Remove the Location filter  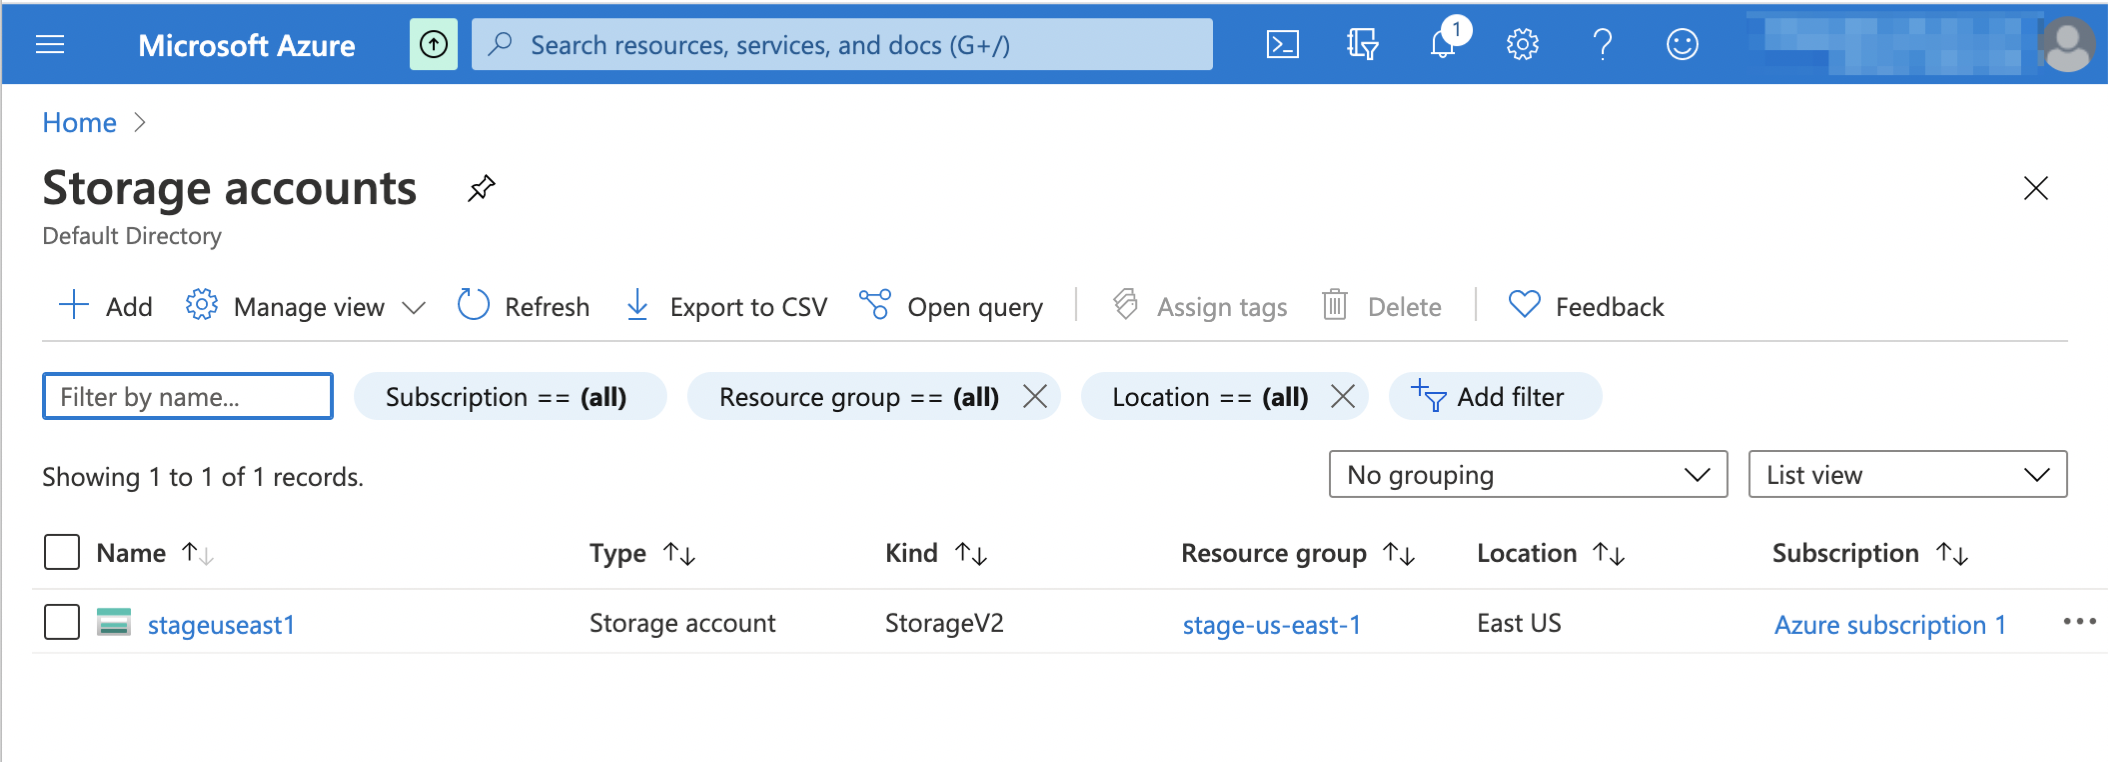[x=1343, y=396]
